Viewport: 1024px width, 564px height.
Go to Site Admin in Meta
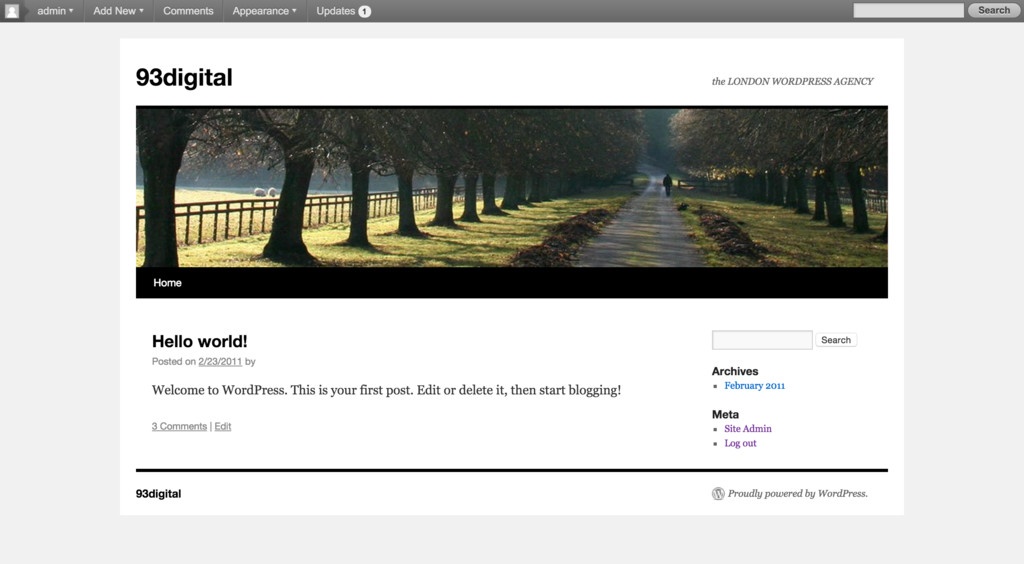tap(748, 429)
